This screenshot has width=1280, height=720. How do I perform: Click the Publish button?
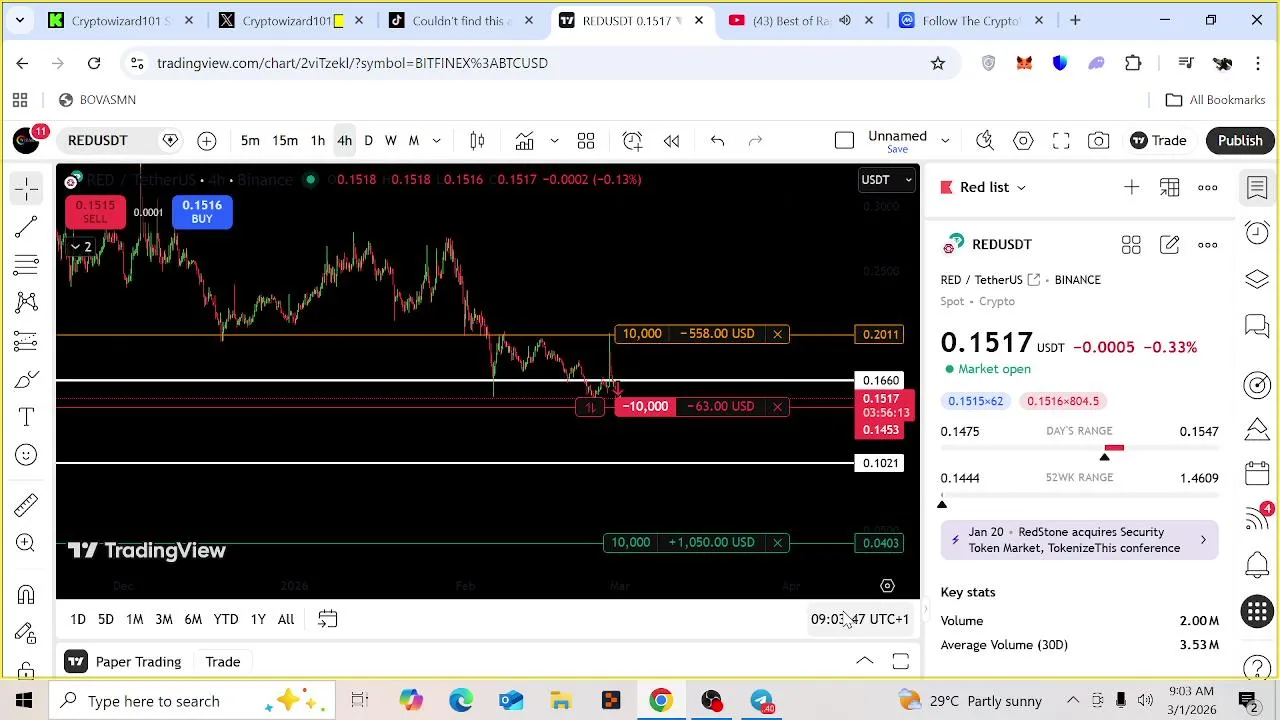(x=1240, y=141)
